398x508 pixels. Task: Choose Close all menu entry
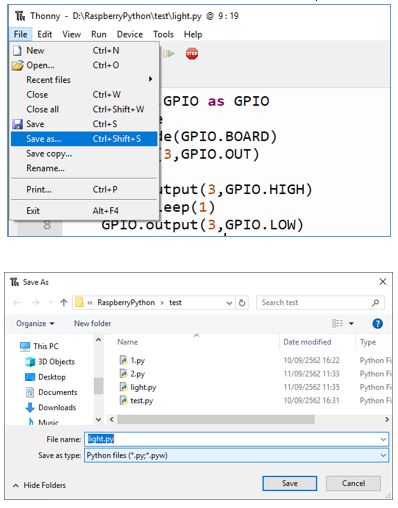click(84, 109)
